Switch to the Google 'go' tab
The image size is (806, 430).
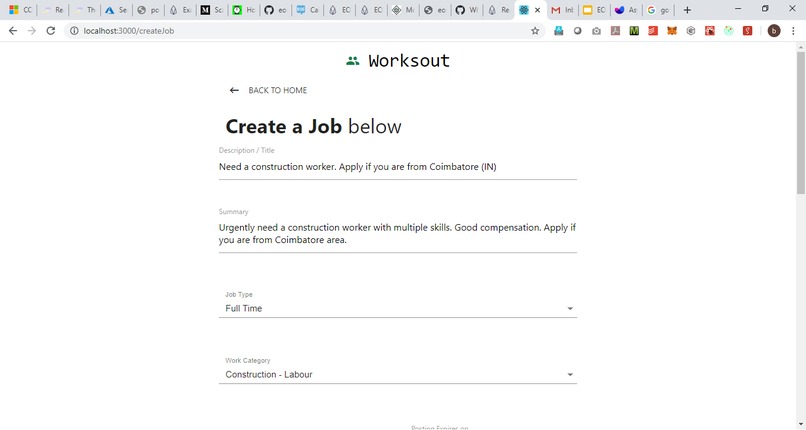click(658, 10)
